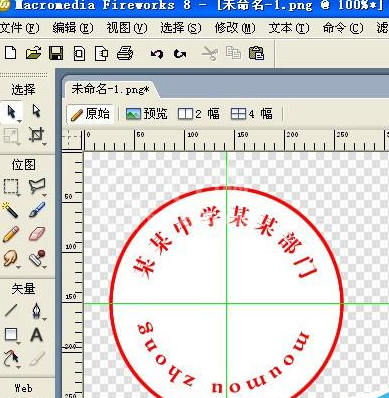The height and width of the screenshot is (398, 389).
Task: Click the New document icon
Action: 10,53
